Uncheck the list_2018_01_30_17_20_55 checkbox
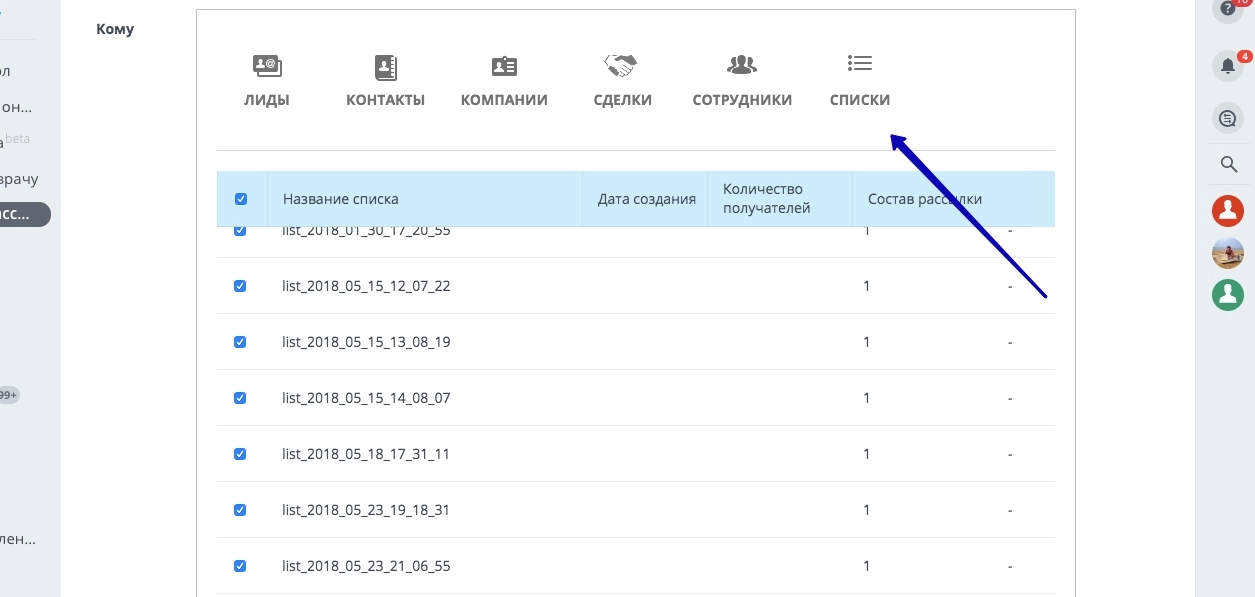The height and width of the screenshot is (597, 1255). (240, 229)
